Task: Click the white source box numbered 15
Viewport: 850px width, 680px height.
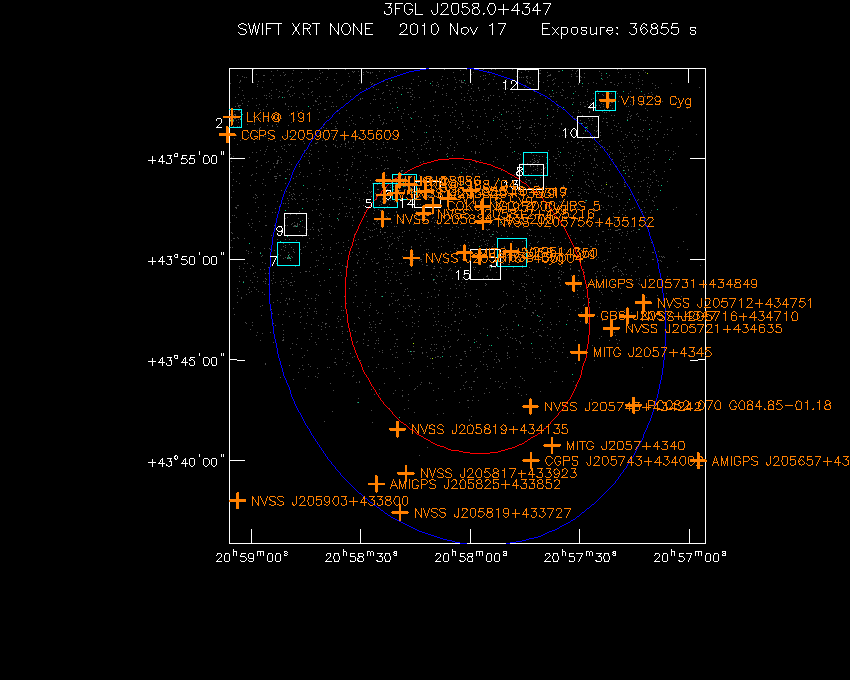Action: (x=485, y=265)
